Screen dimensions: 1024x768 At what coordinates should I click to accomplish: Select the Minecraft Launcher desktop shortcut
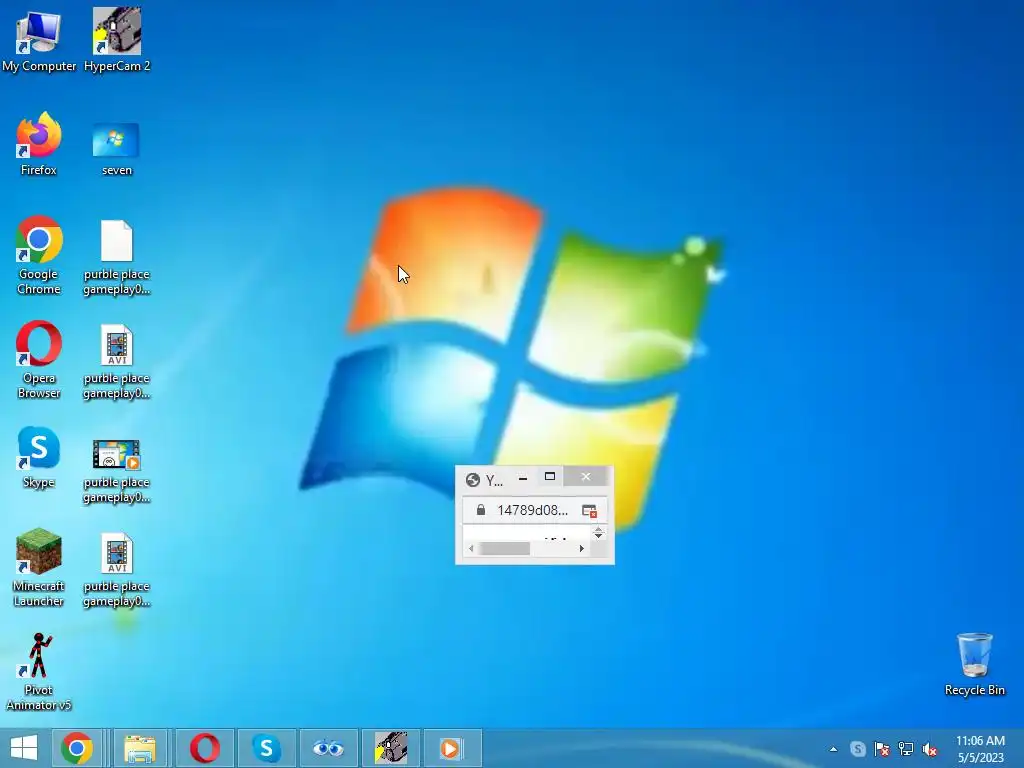tap(39, 568)
